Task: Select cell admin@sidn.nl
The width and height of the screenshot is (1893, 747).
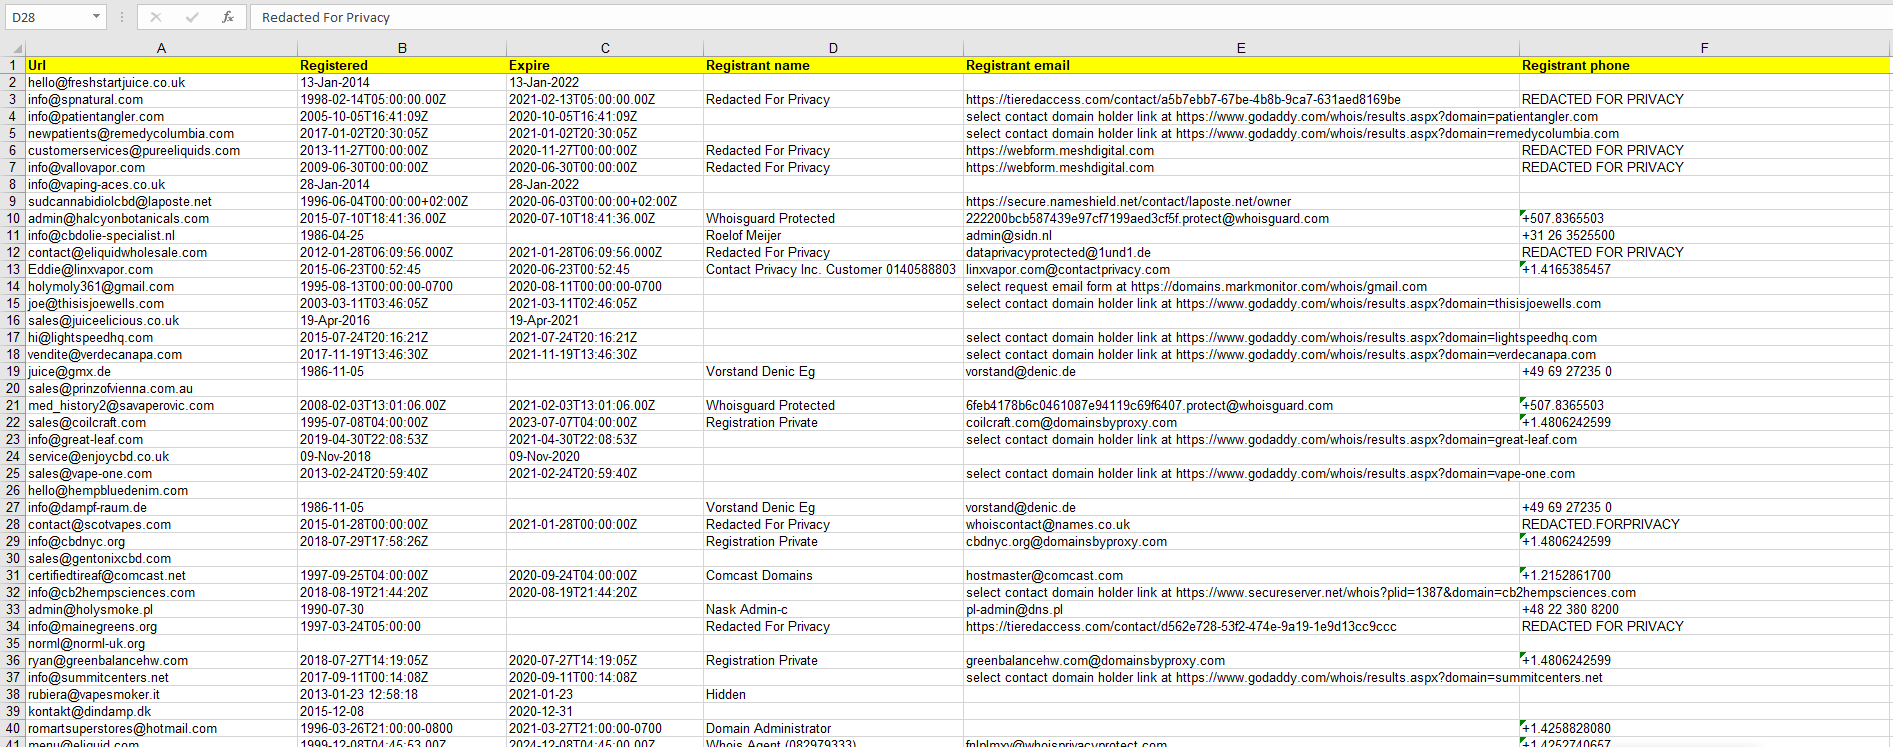Action: point(1241,235)
